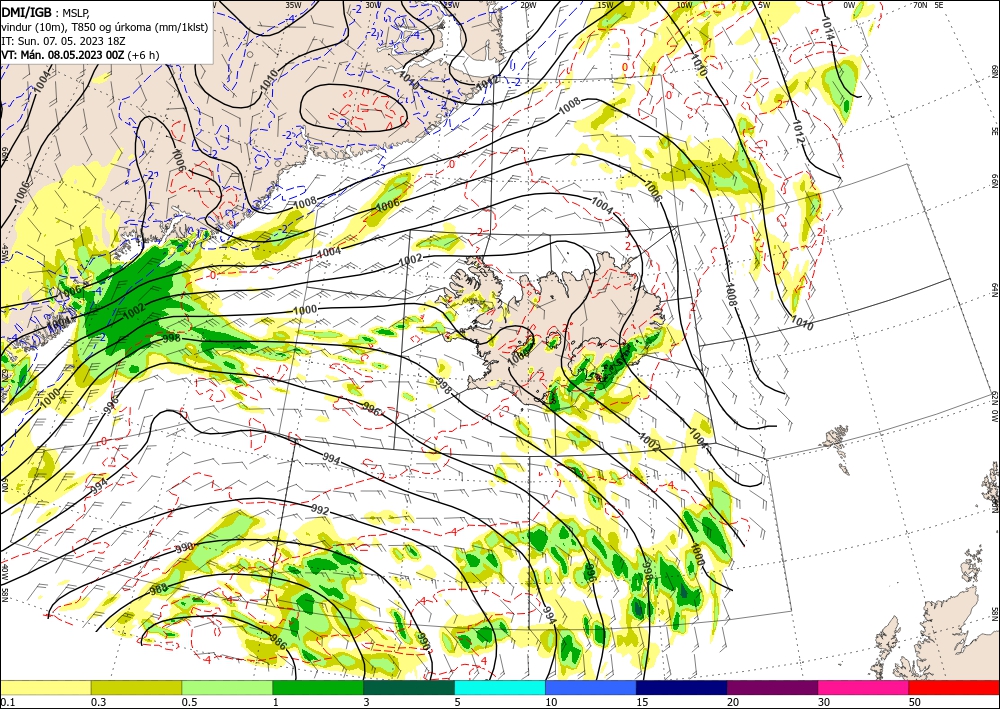Image resolution: width=1000 pixels, height=709 pixels.
Task: Click the '992' isobar label
Action: pos(320,511)
